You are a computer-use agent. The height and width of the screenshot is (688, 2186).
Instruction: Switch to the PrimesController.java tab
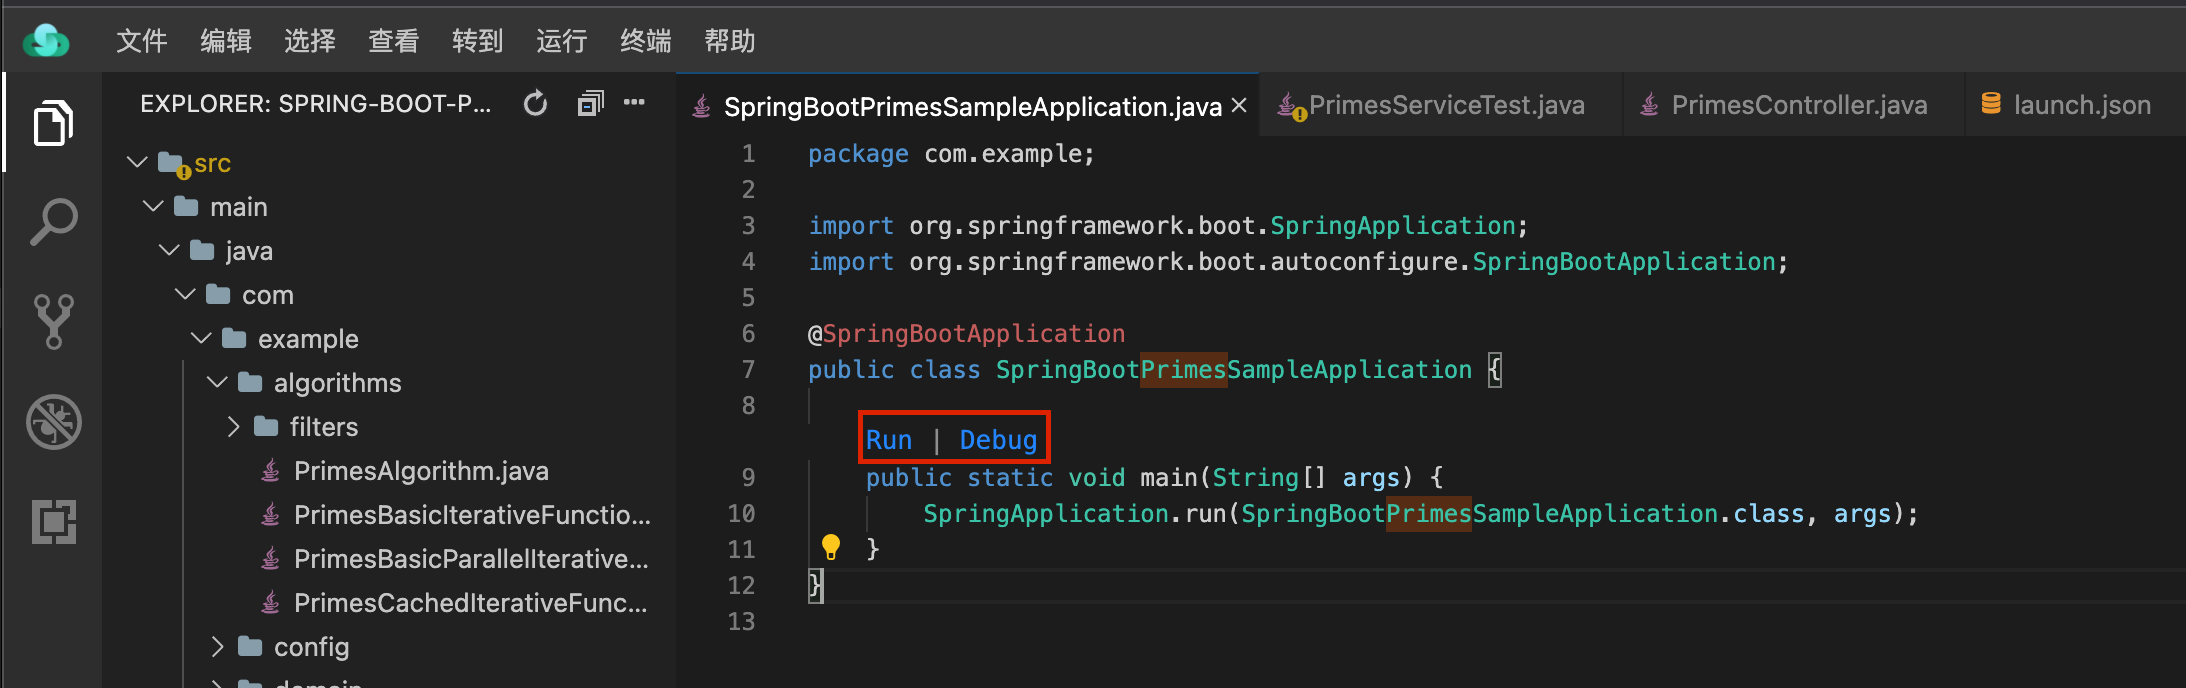[1794, 105]
